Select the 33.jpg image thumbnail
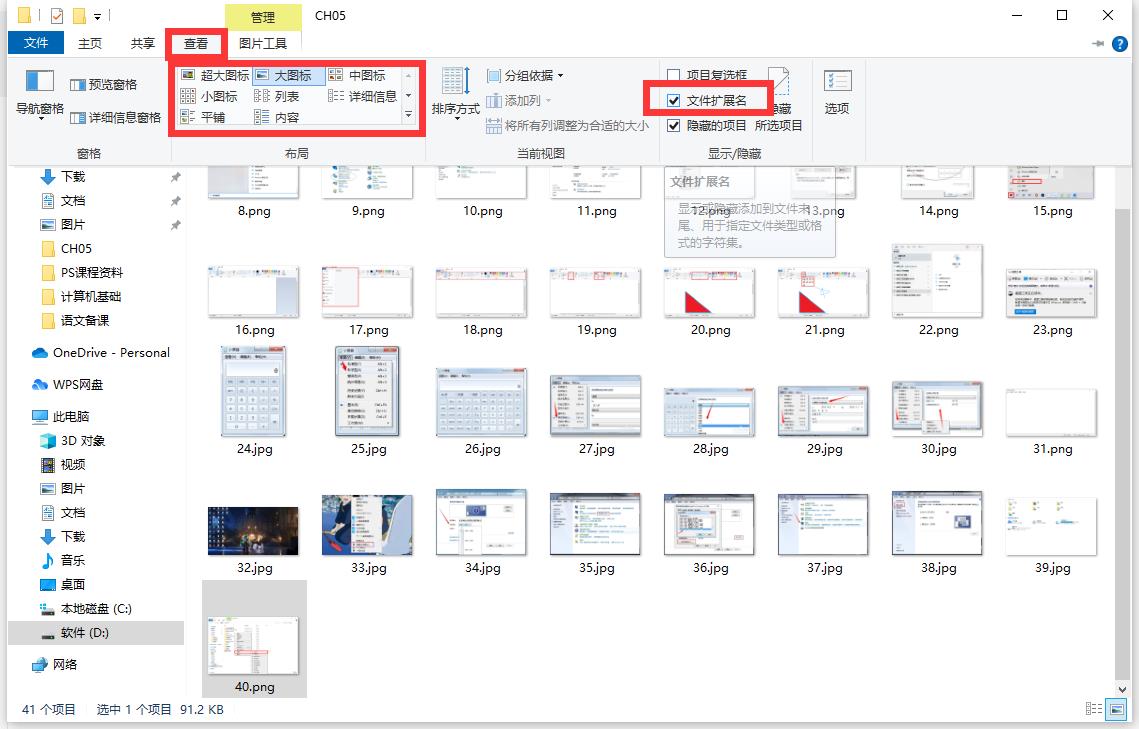The height and width of the screenshot is (729, 1139). click(x=368, y=524)
